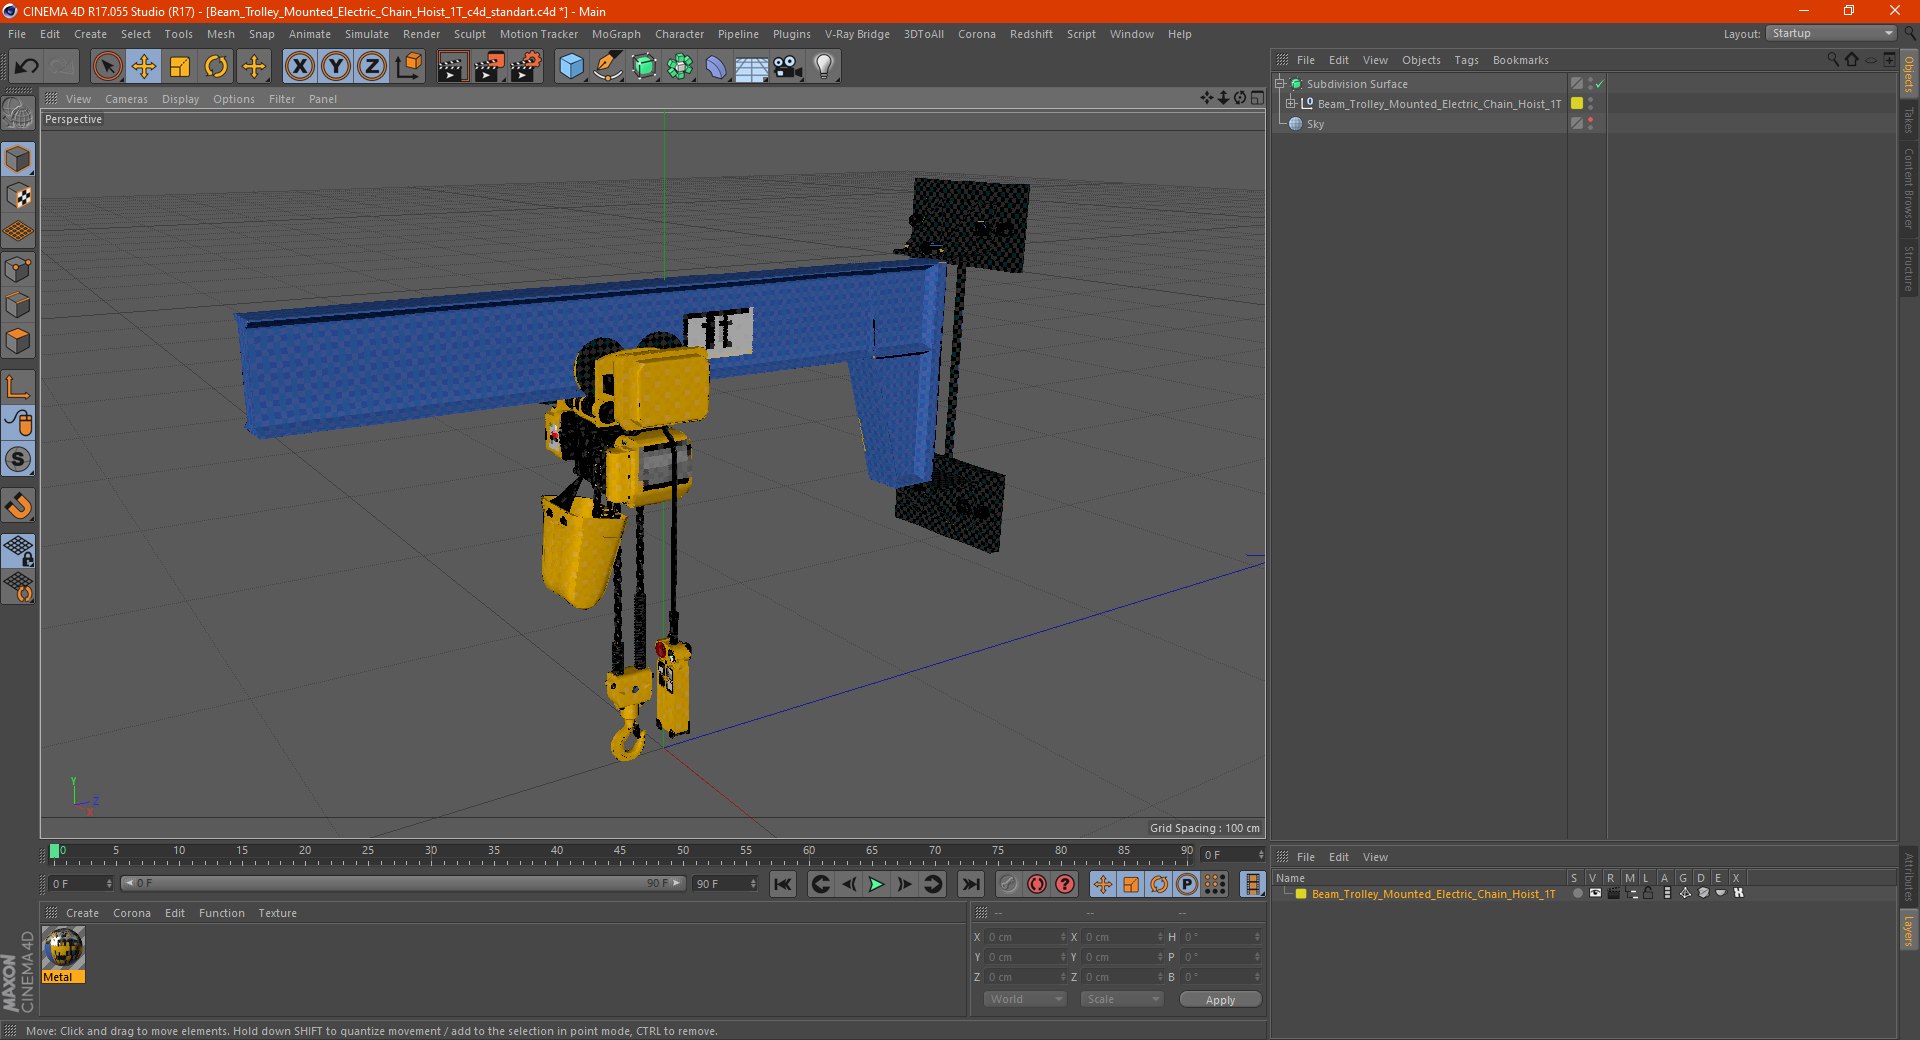Image resolution: width=1920 pixels, height=1040 pixels.
Task: Toggle Subdivision Surface enable checkmark
Action: click(1599, 84)
